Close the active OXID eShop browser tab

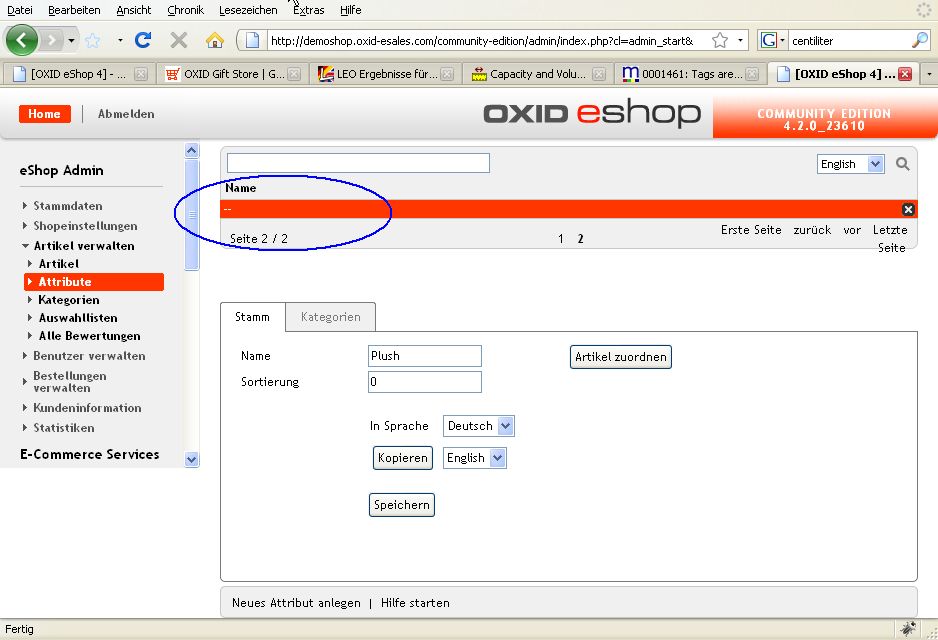[905, 74]
